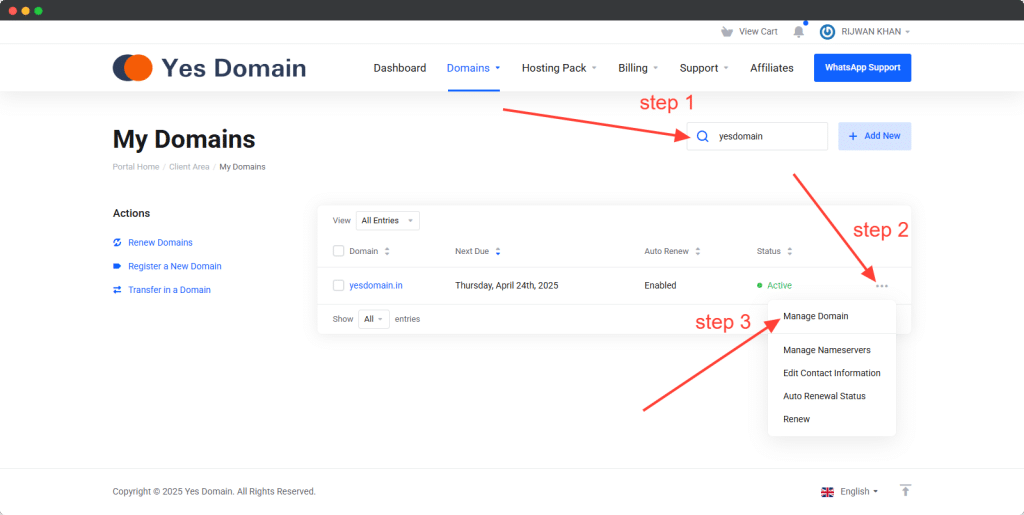Sort by the Domain column arrows
This screenshot has height=515, width=1024.
click(x=387, y=251)
